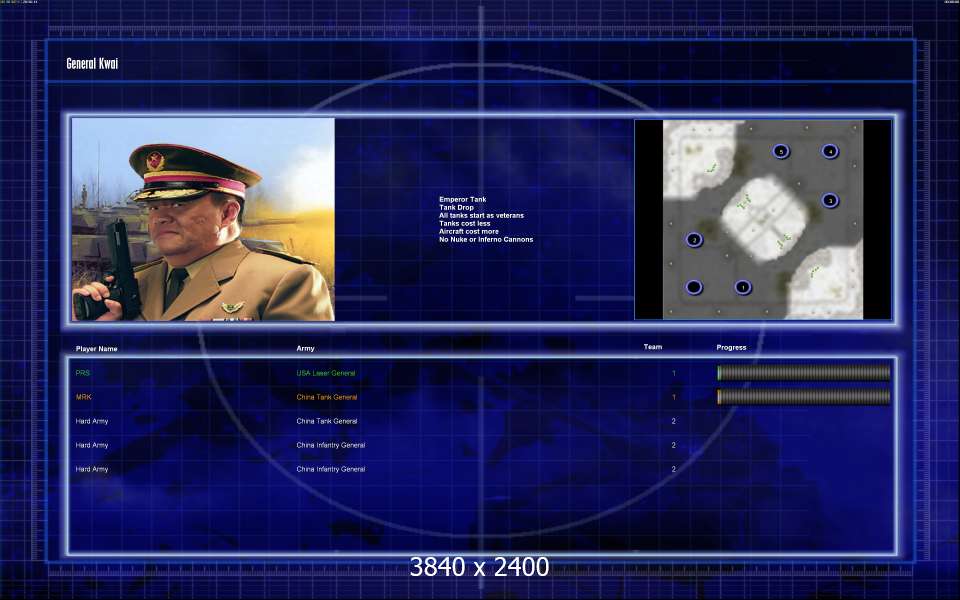Select player name 'PRS'
Screen dimensions: 960x600
coord(83,373)
